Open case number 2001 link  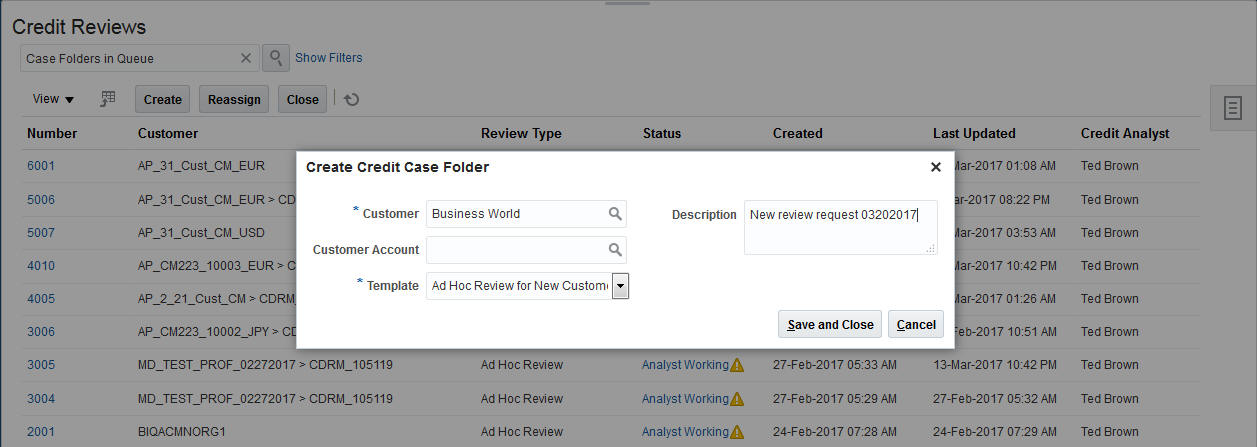(41, 432)
